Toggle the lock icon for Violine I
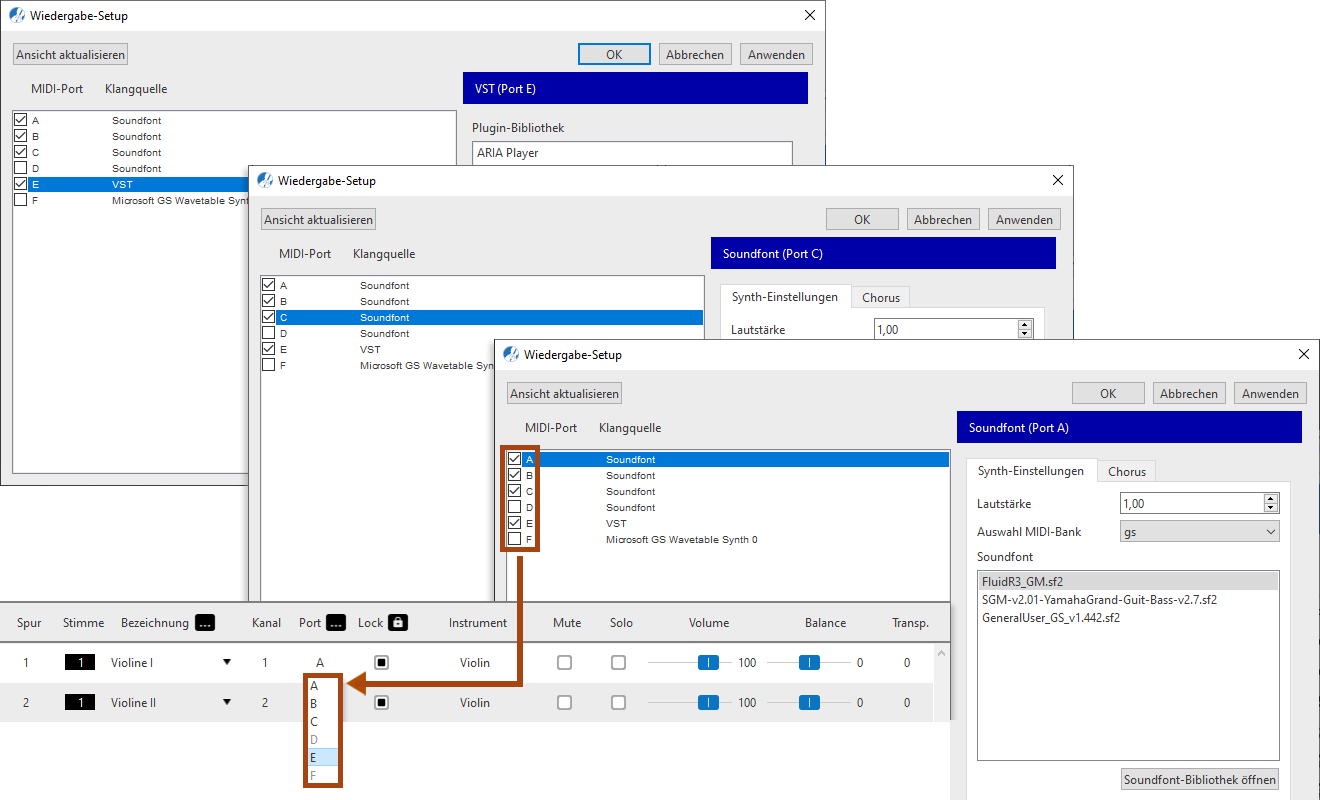Viewport: 1320px width, 800px height. point(381,662)
